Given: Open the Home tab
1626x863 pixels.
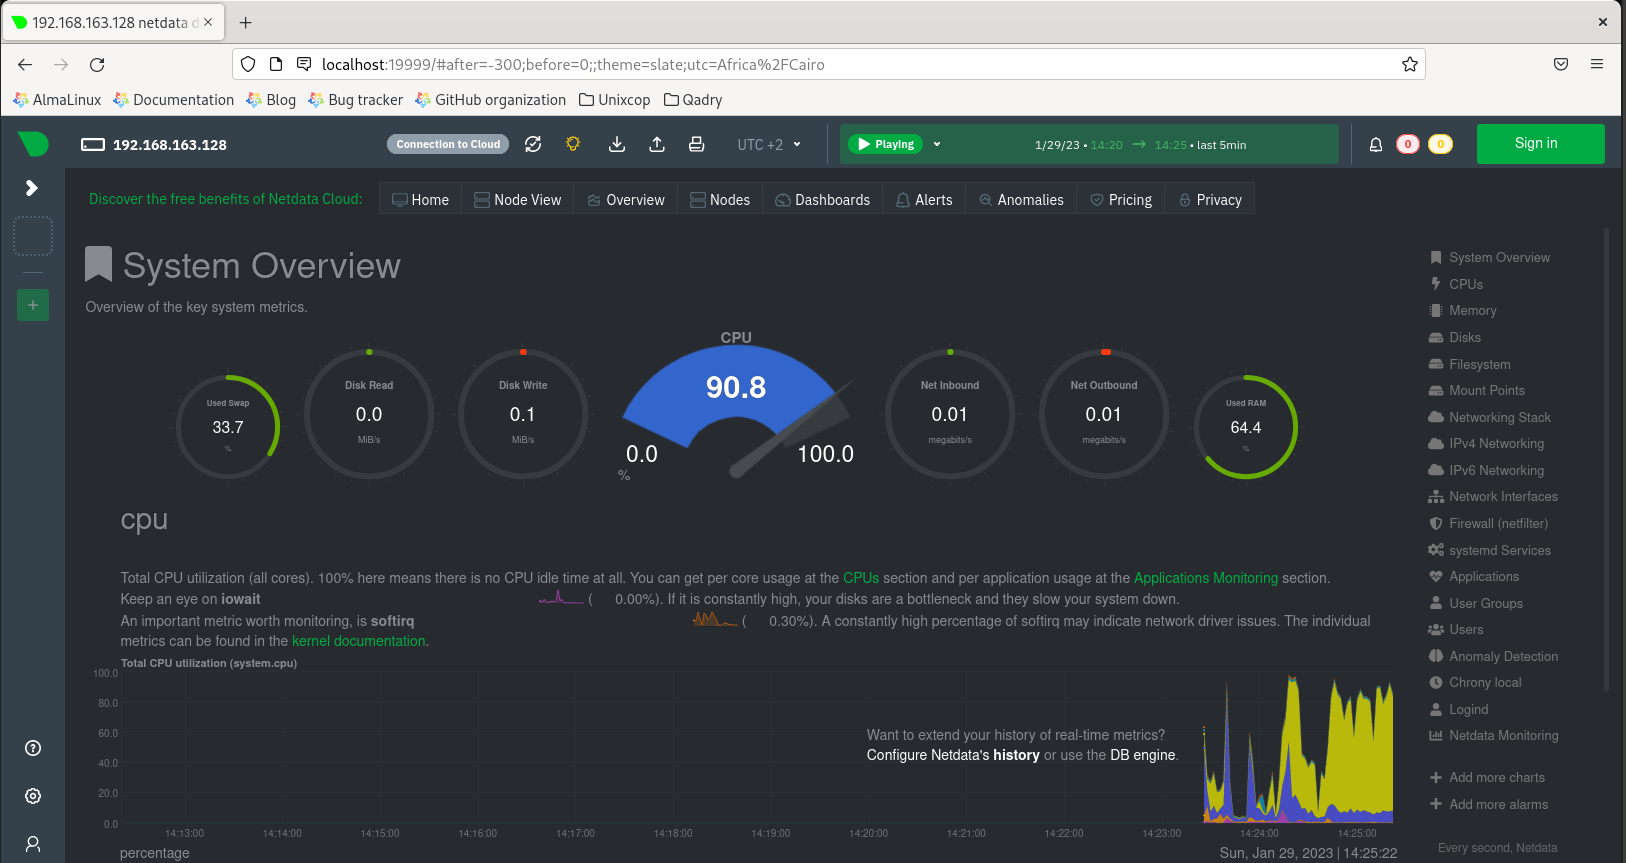Looking at the screenshot, I should [x=420, y=199].
